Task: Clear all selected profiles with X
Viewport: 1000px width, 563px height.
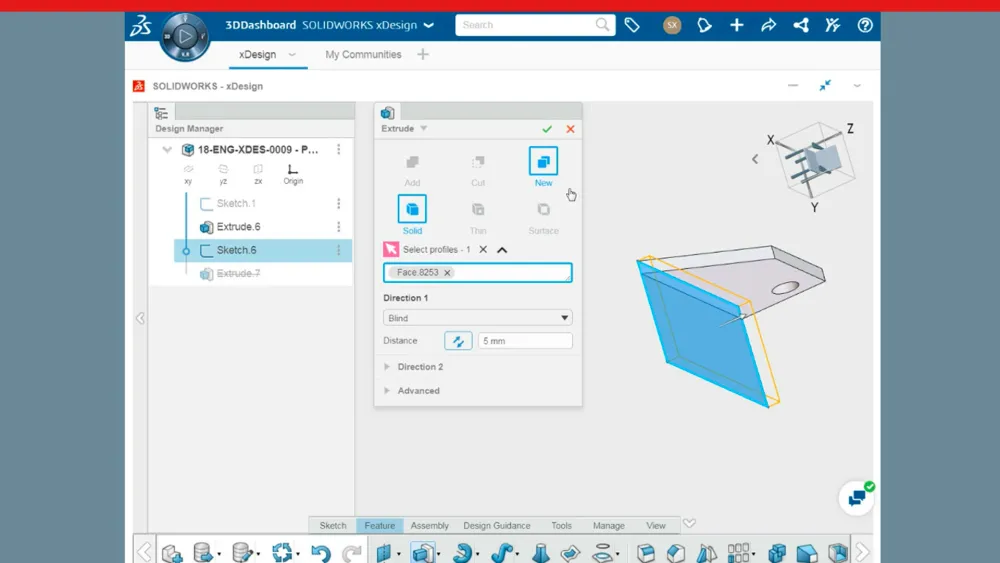Action: 483,249
